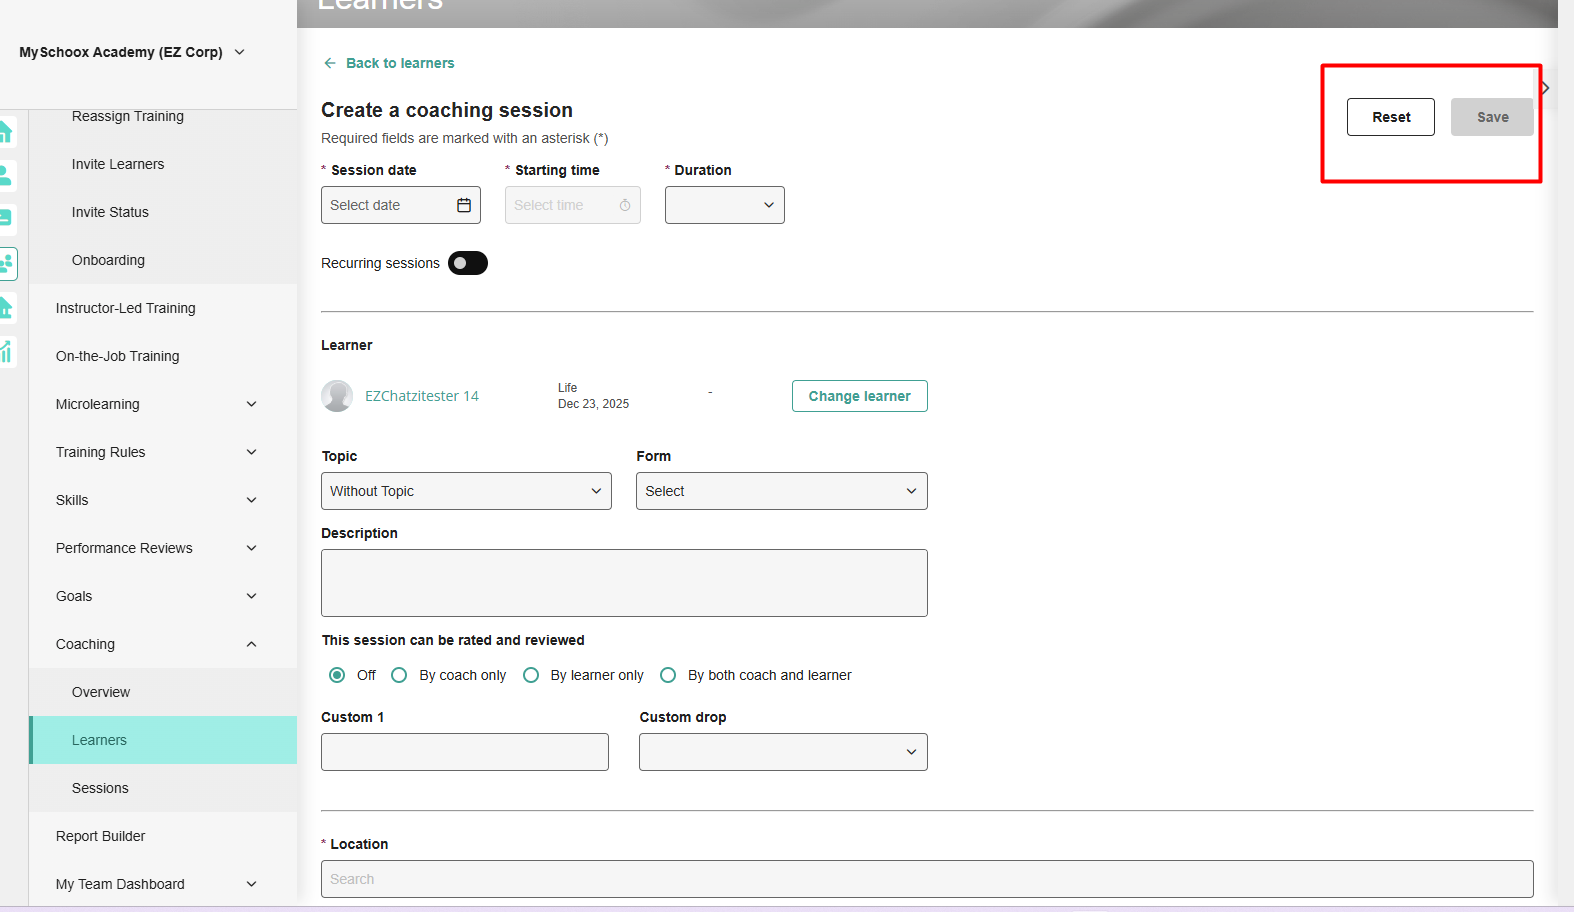Viewport: 1574px width, 912px height.
Task: Click the EZChatzitester 14 avatar picture
Action: coord(337,396)
